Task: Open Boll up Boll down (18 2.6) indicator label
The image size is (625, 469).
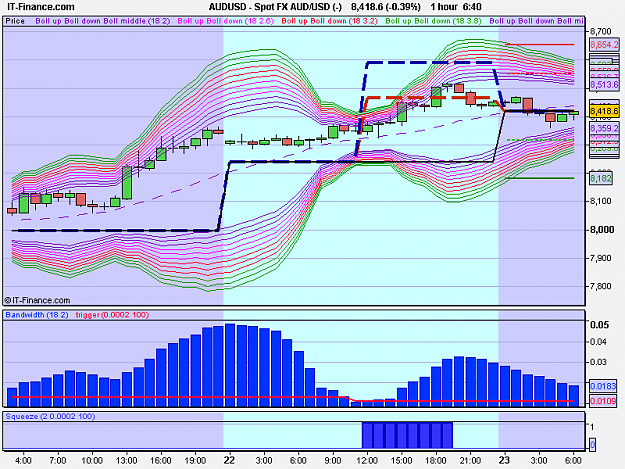Action: point(226,21)
